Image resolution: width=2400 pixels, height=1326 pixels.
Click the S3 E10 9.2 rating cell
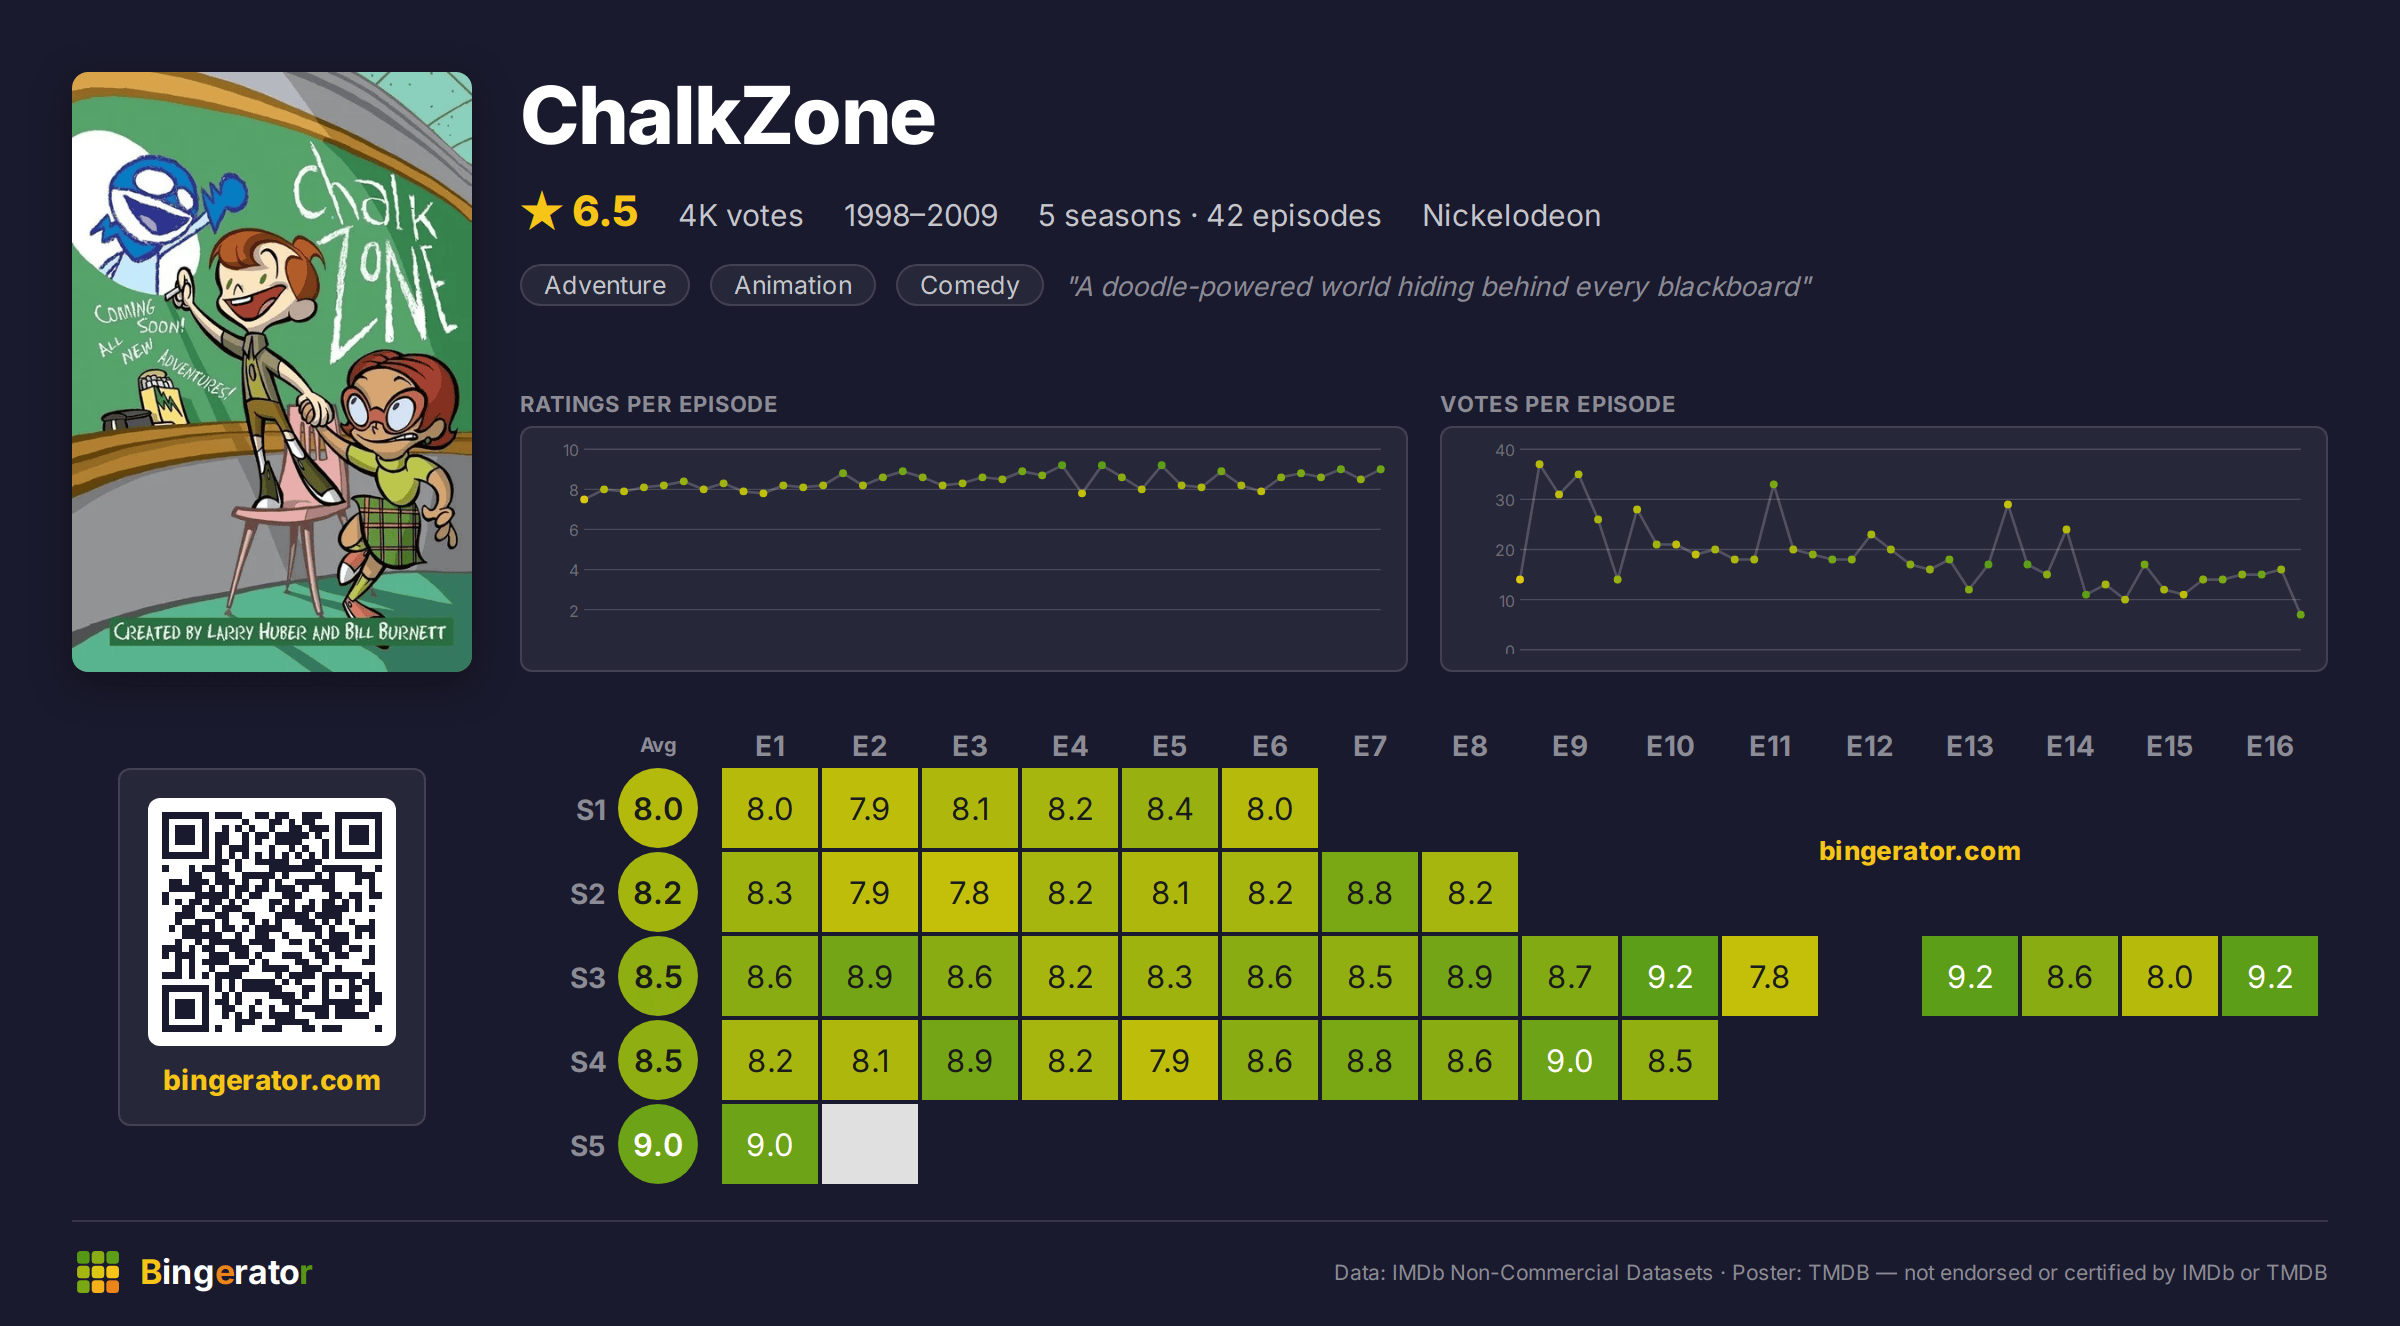[x=1670, y=976]
